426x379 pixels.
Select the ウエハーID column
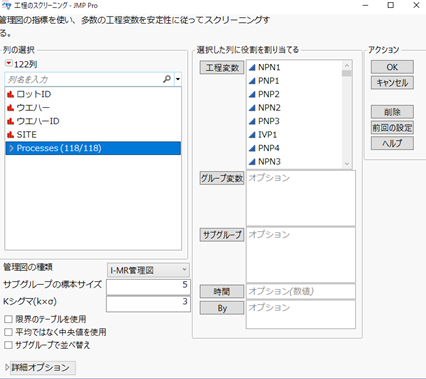[x=93, y=121]
